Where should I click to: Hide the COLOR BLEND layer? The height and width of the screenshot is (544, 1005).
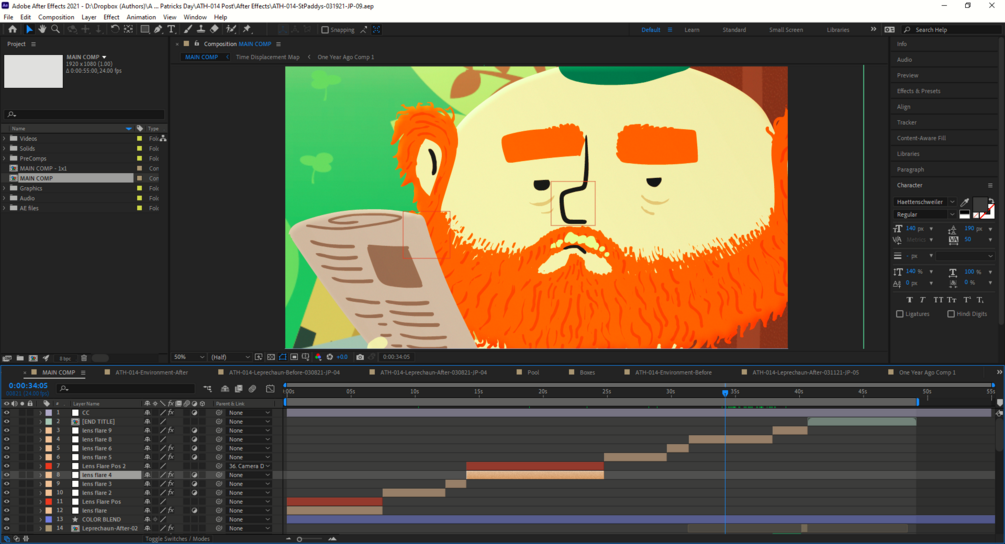(x=6, y=519)
